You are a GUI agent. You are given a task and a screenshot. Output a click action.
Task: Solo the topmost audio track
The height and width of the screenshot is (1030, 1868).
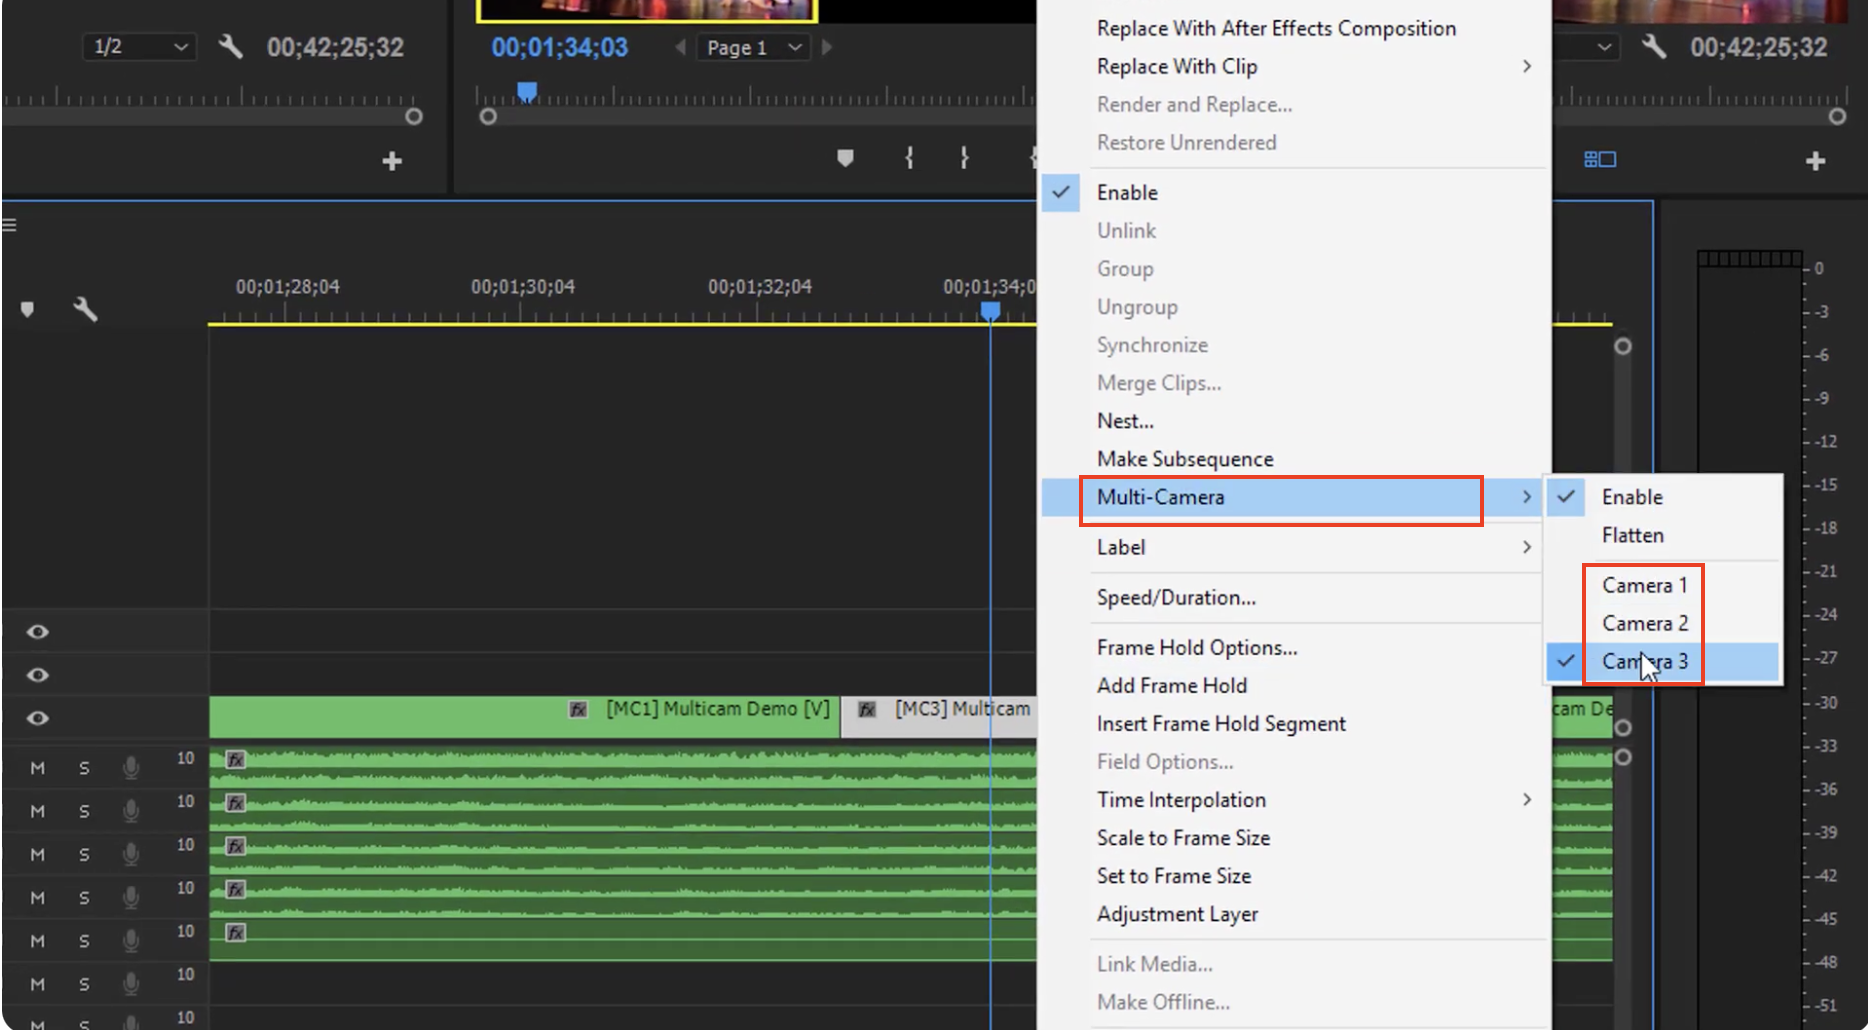click(x=84, y=768)
